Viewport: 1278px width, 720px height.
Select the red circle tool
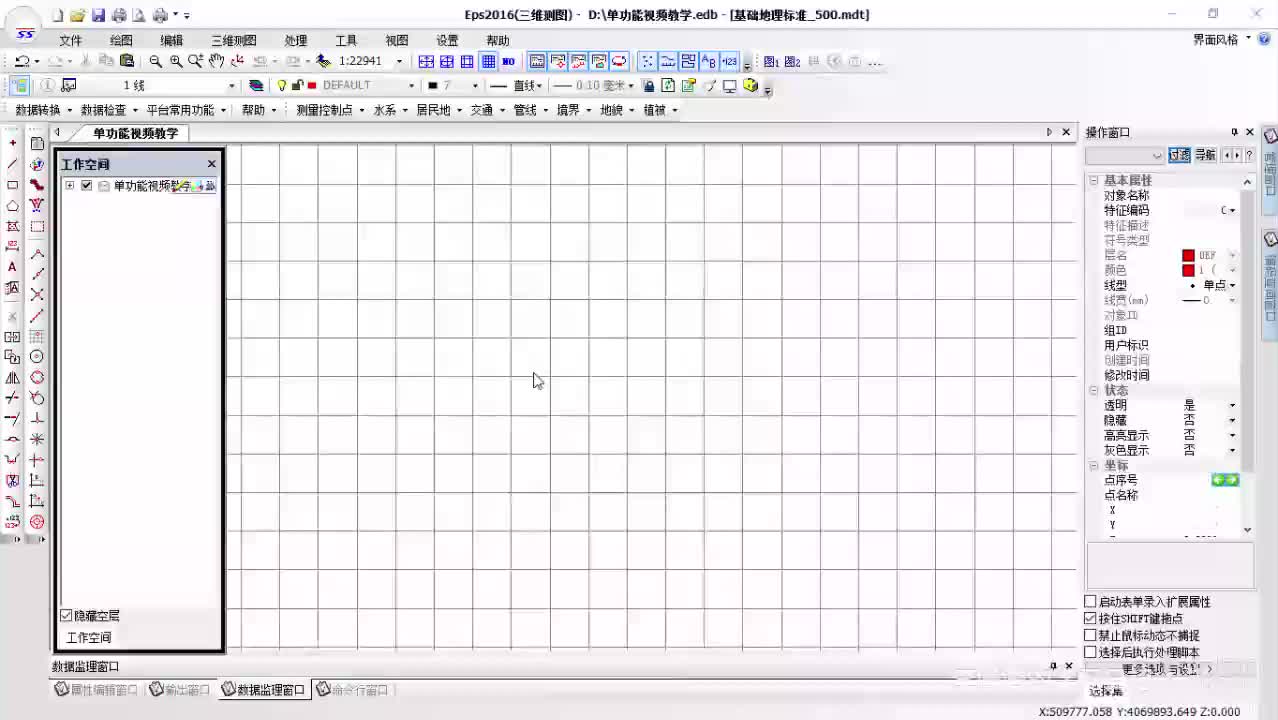(x=37, y=378)
